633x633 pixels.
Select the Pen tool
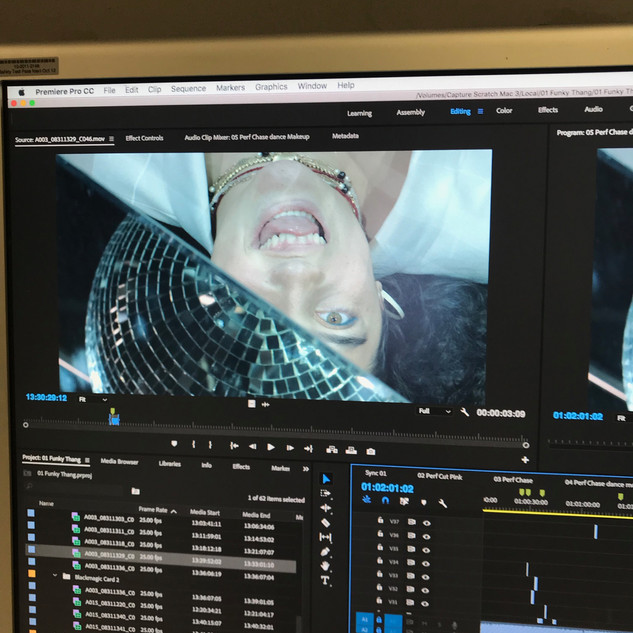325,551
